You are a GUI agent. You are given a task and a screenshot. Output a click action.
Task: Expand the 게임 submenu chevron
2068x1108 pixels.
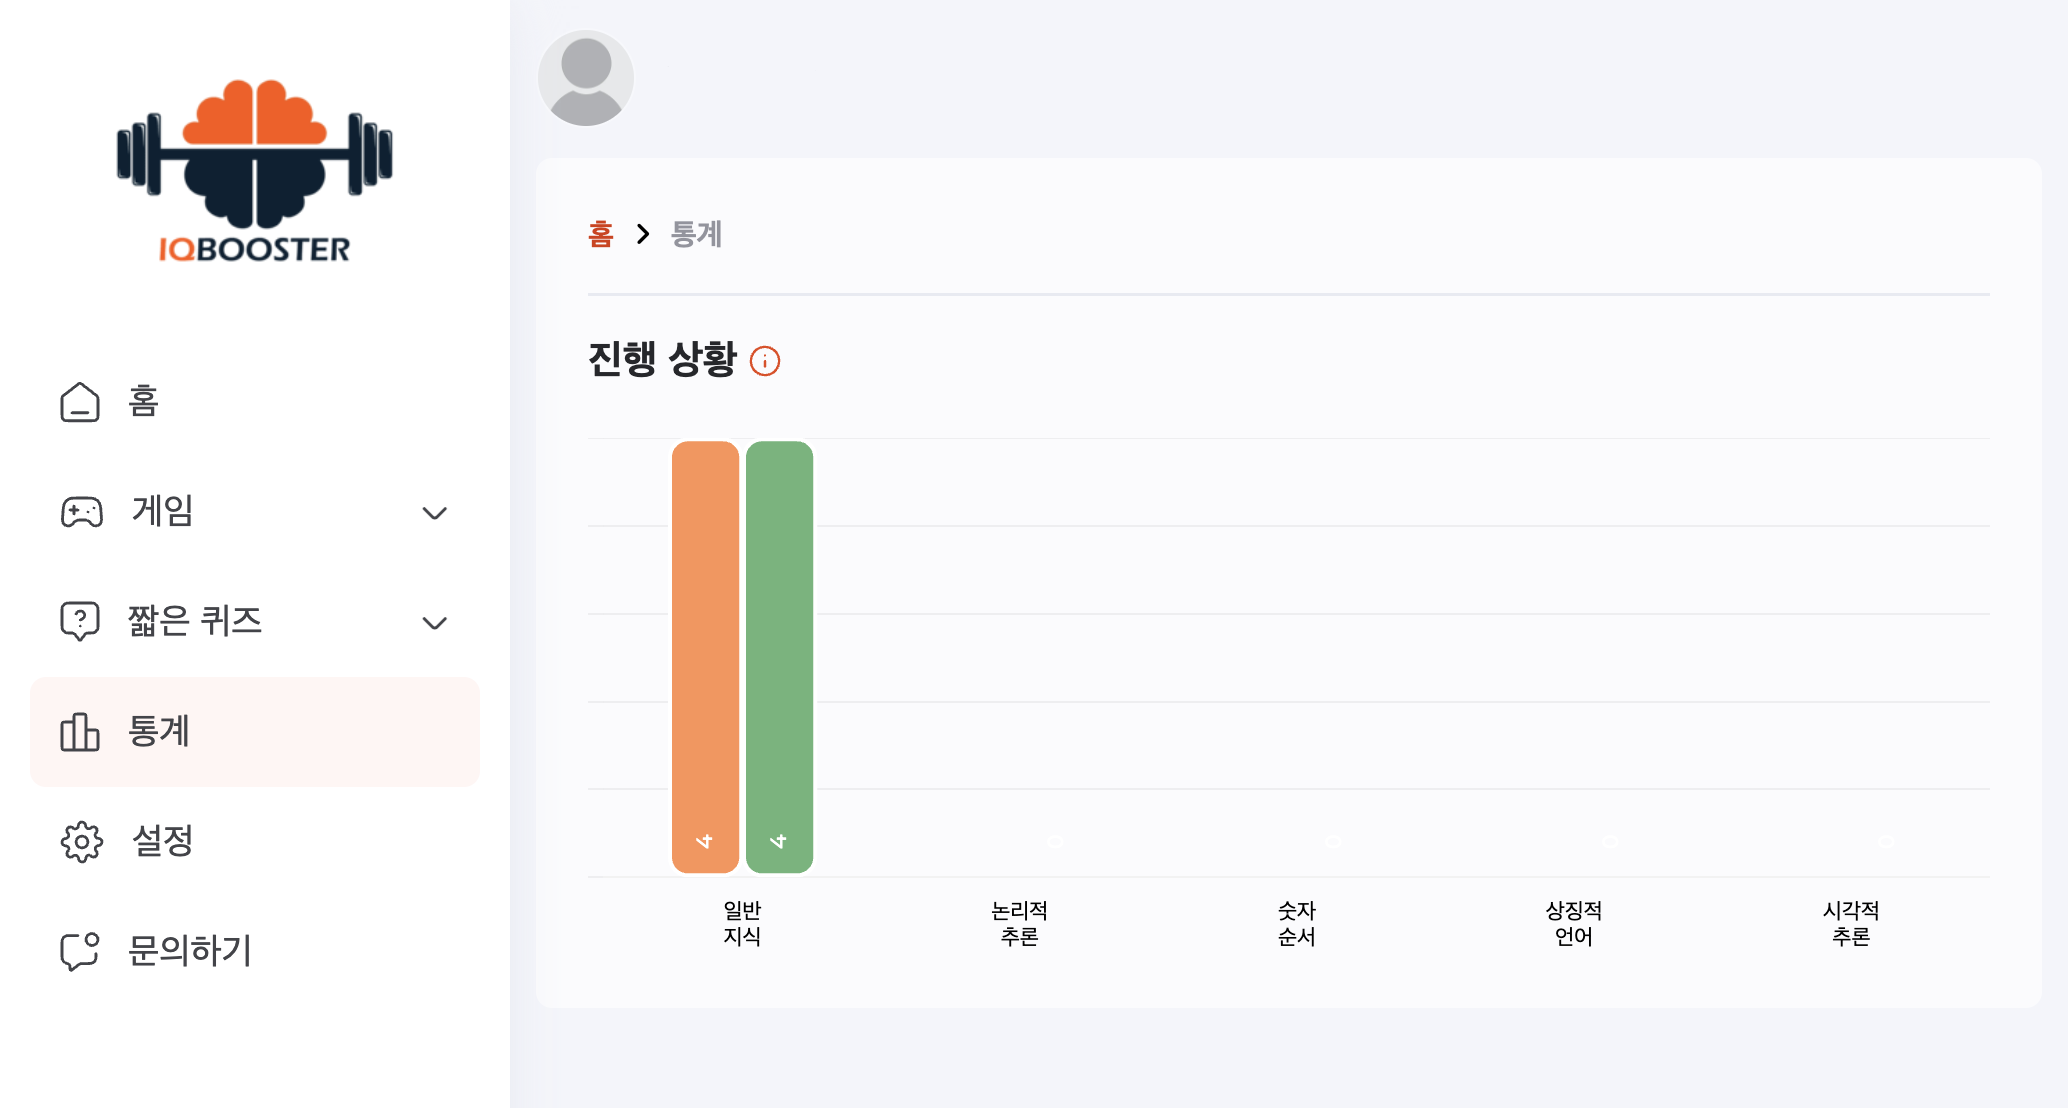tap(434, 513)
